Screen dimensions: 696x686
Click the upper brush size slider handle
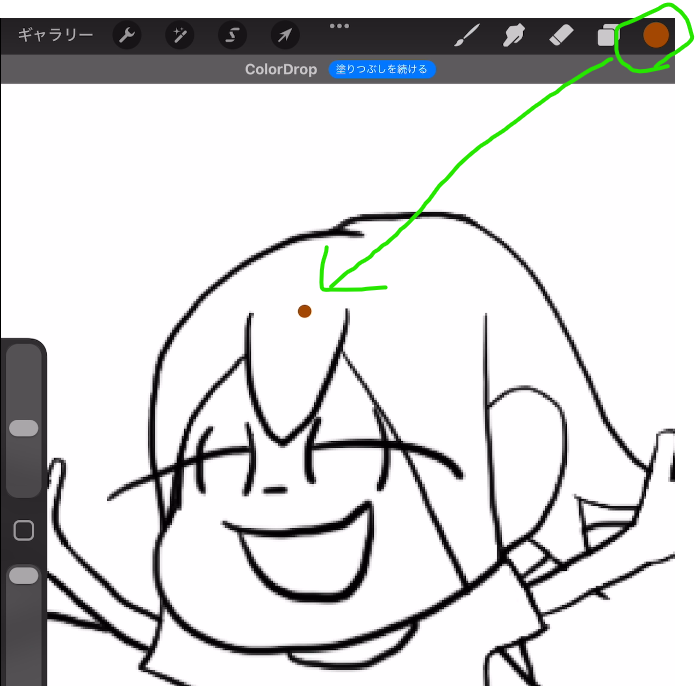click(x=24, y=428)
